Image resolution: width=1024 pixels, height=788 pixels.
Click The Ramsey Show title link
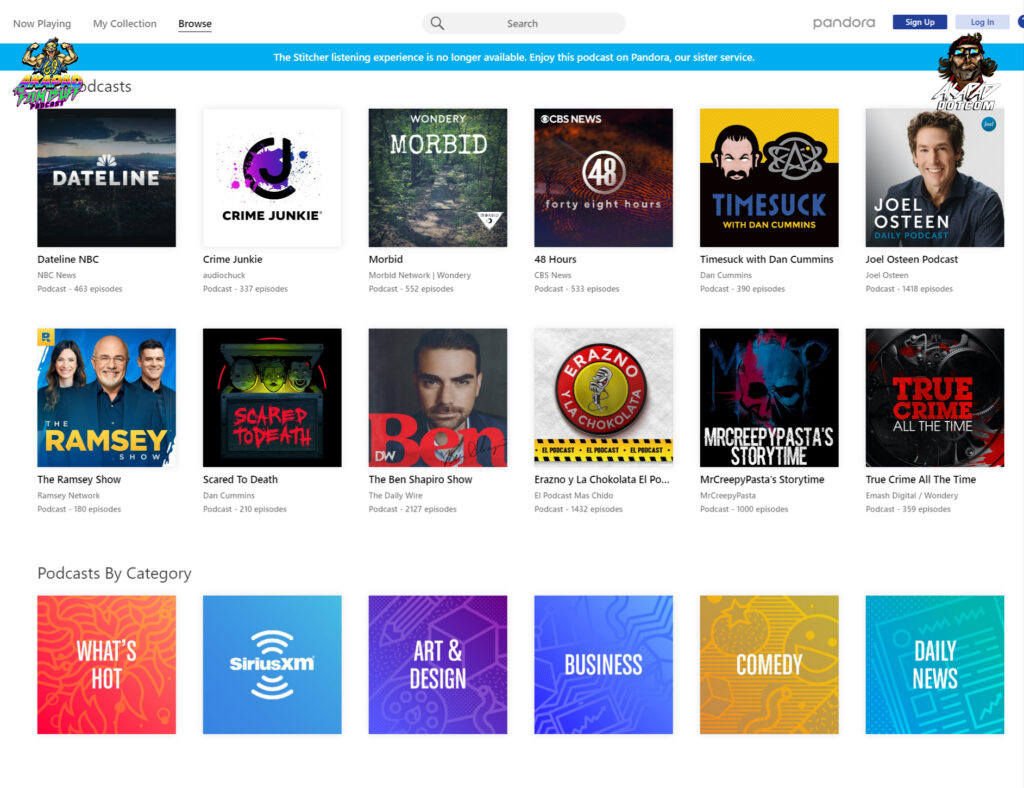pos(79,479)
